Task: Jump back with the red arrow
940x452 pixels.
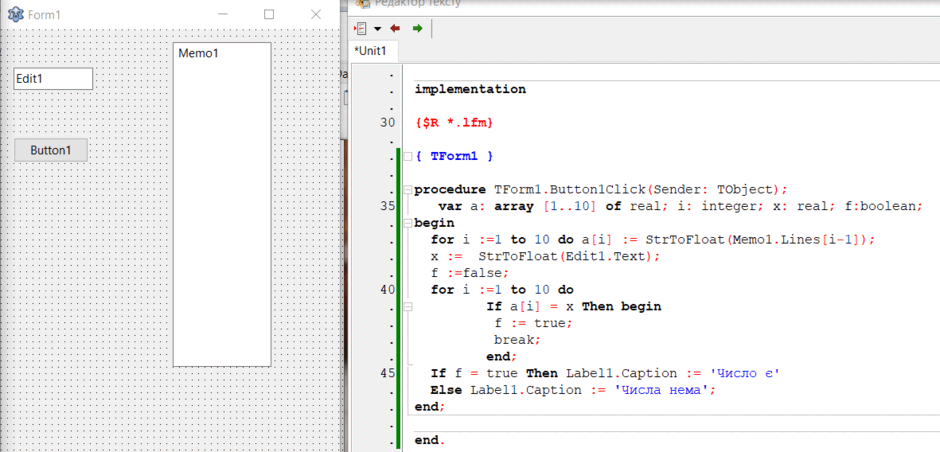Action: [x=395, y=28]
